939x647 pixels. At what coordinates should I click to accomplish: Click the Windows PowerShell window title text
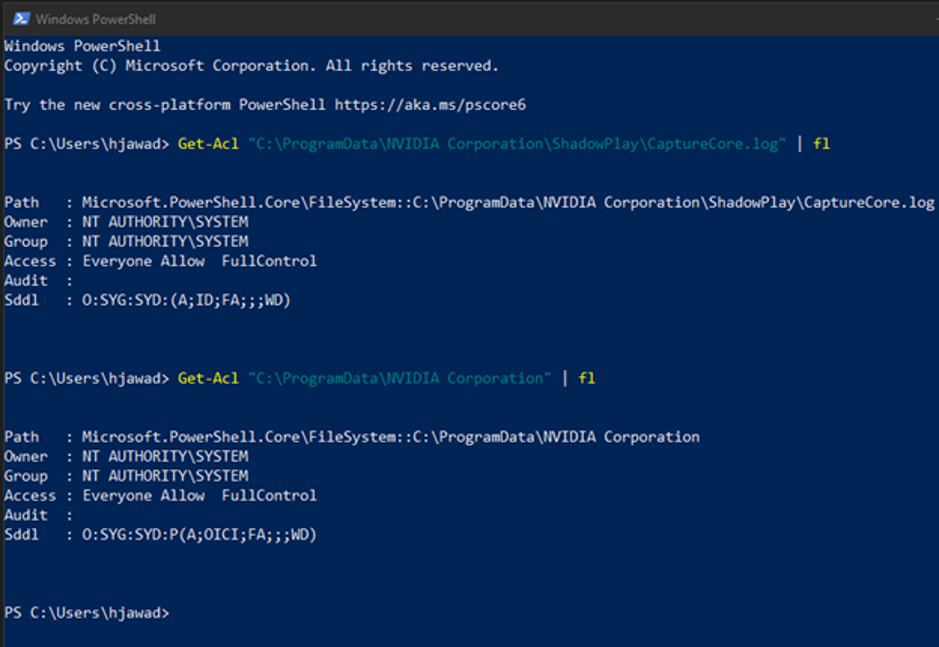(95, 19)
